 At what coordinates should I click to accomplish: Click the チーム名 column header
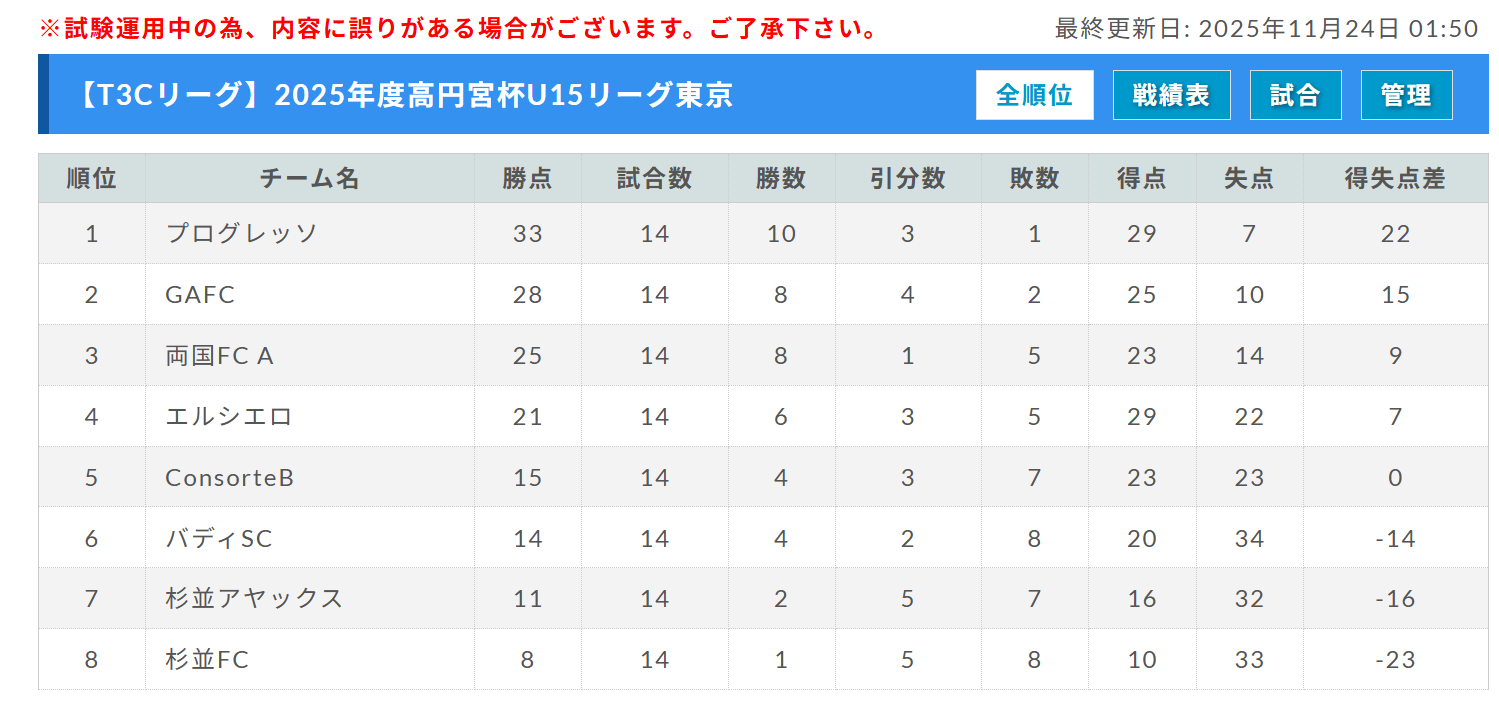pyautogui.click(x=309, y=179)
